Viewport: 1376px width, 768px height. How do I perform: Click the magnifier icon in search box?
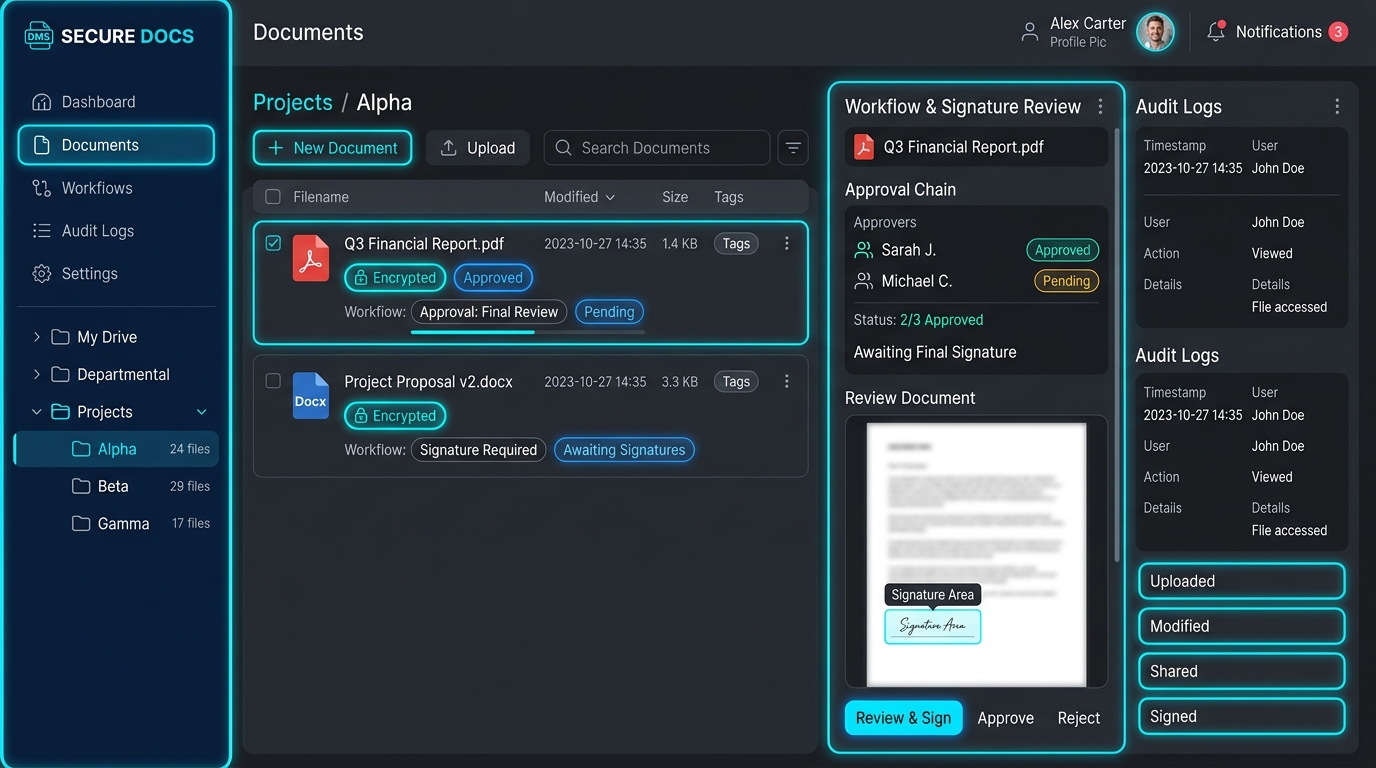point(563,148)
